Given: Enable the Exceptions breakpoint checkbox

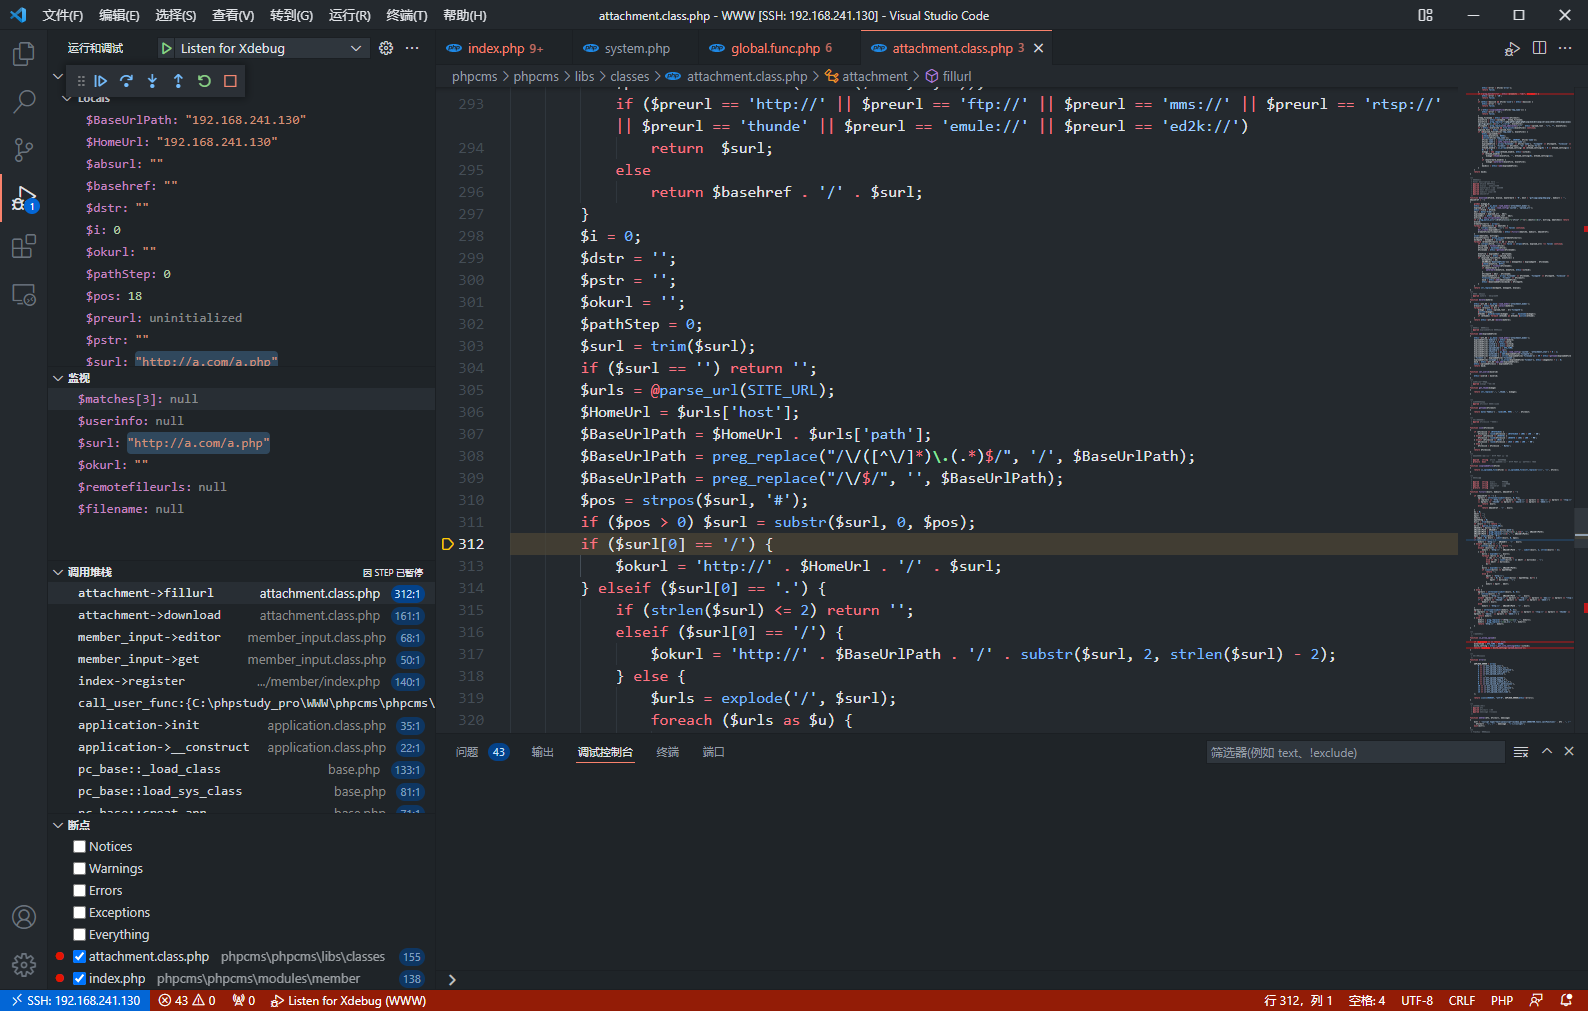Looking at the screenshot, I should click(x=80, y=913).
